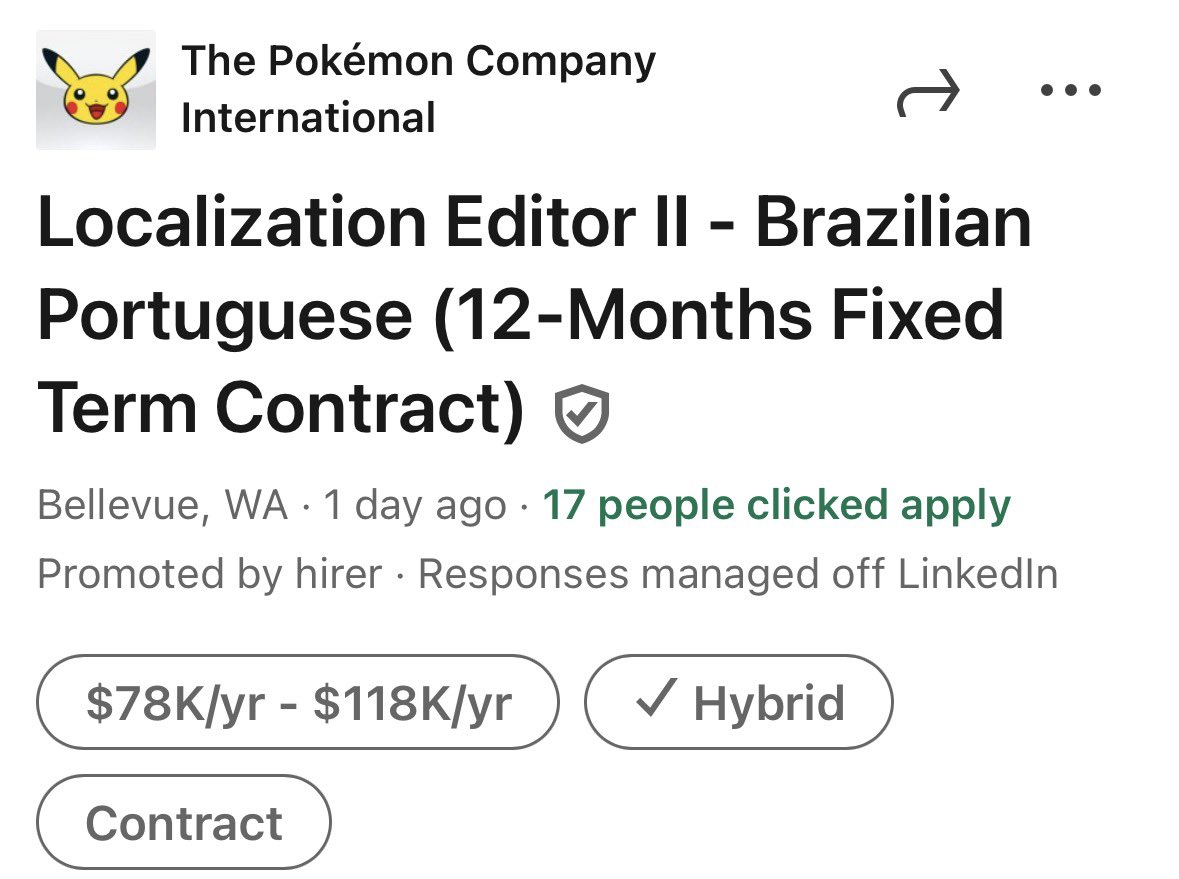Click the Responses managed off LinkedIn text
This screenshot has width=1179, height=879.
pyautogui.click(x=737, y=574)
